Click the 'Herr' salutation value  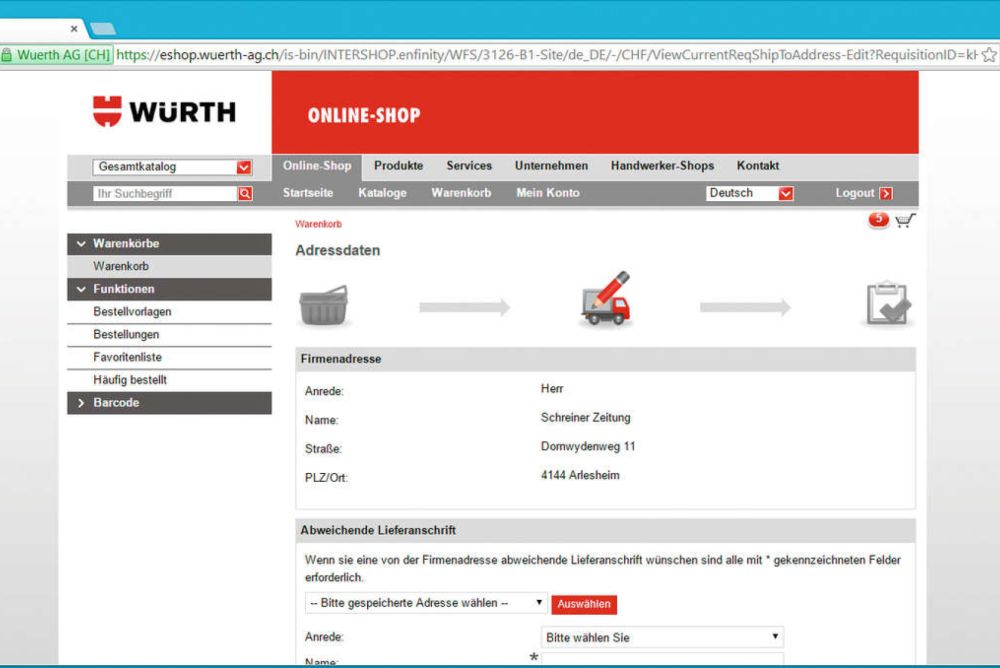tap(552, 389)
